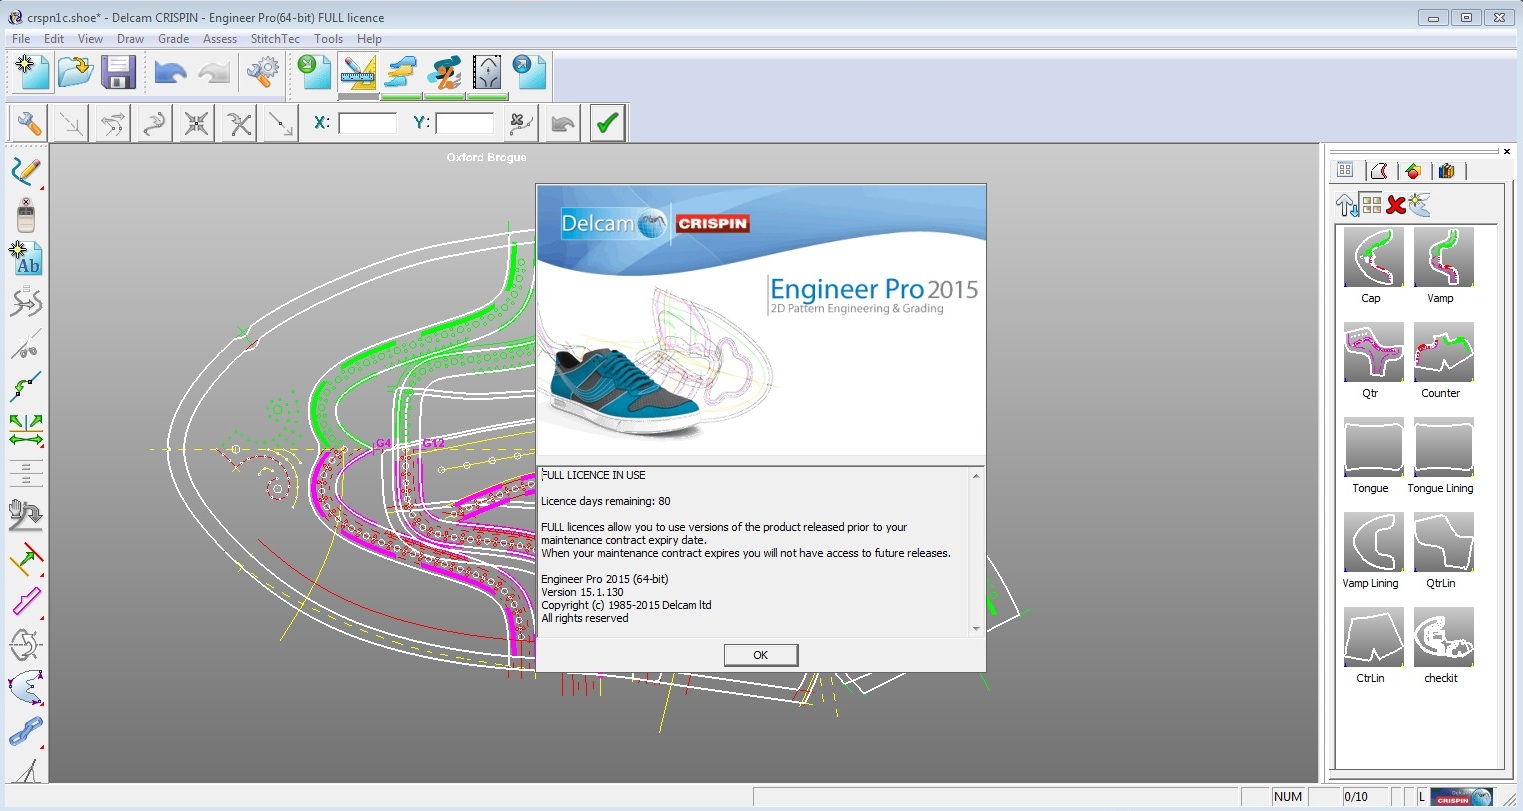Viewport: 1523px width, 811px height.
Task: Select the crossed lines intersection tool
Action: pyautogui.click(x=239, y=123)
